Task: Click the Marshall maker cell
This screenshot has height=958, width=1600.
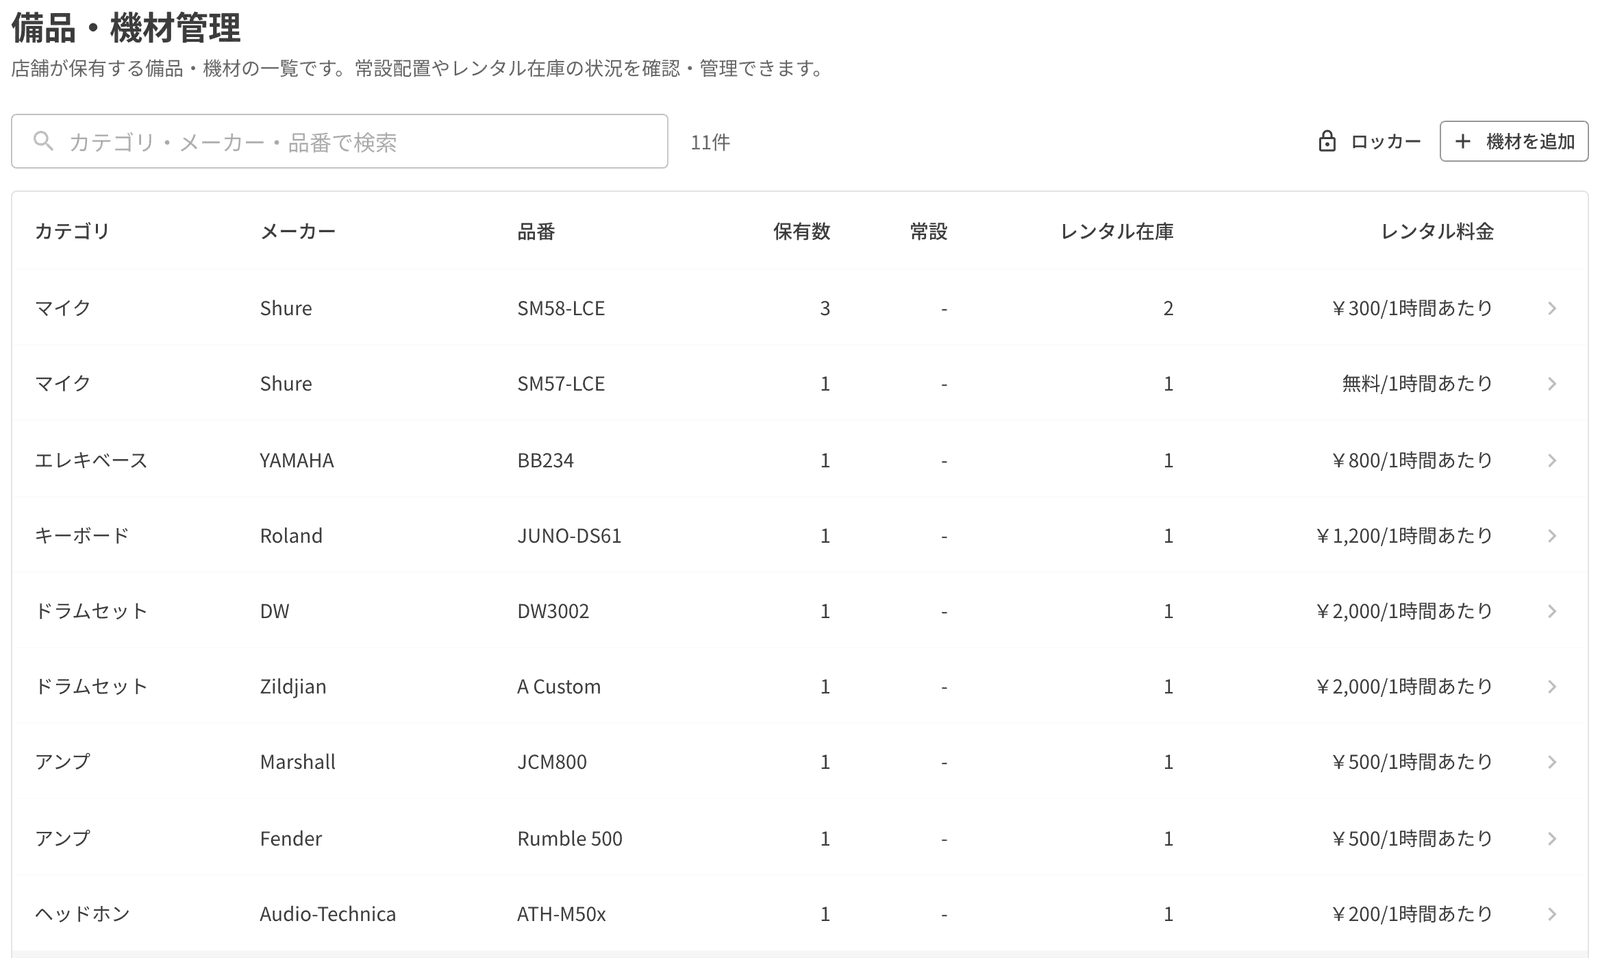Action: pyautogui.click(x=298, y=762)
